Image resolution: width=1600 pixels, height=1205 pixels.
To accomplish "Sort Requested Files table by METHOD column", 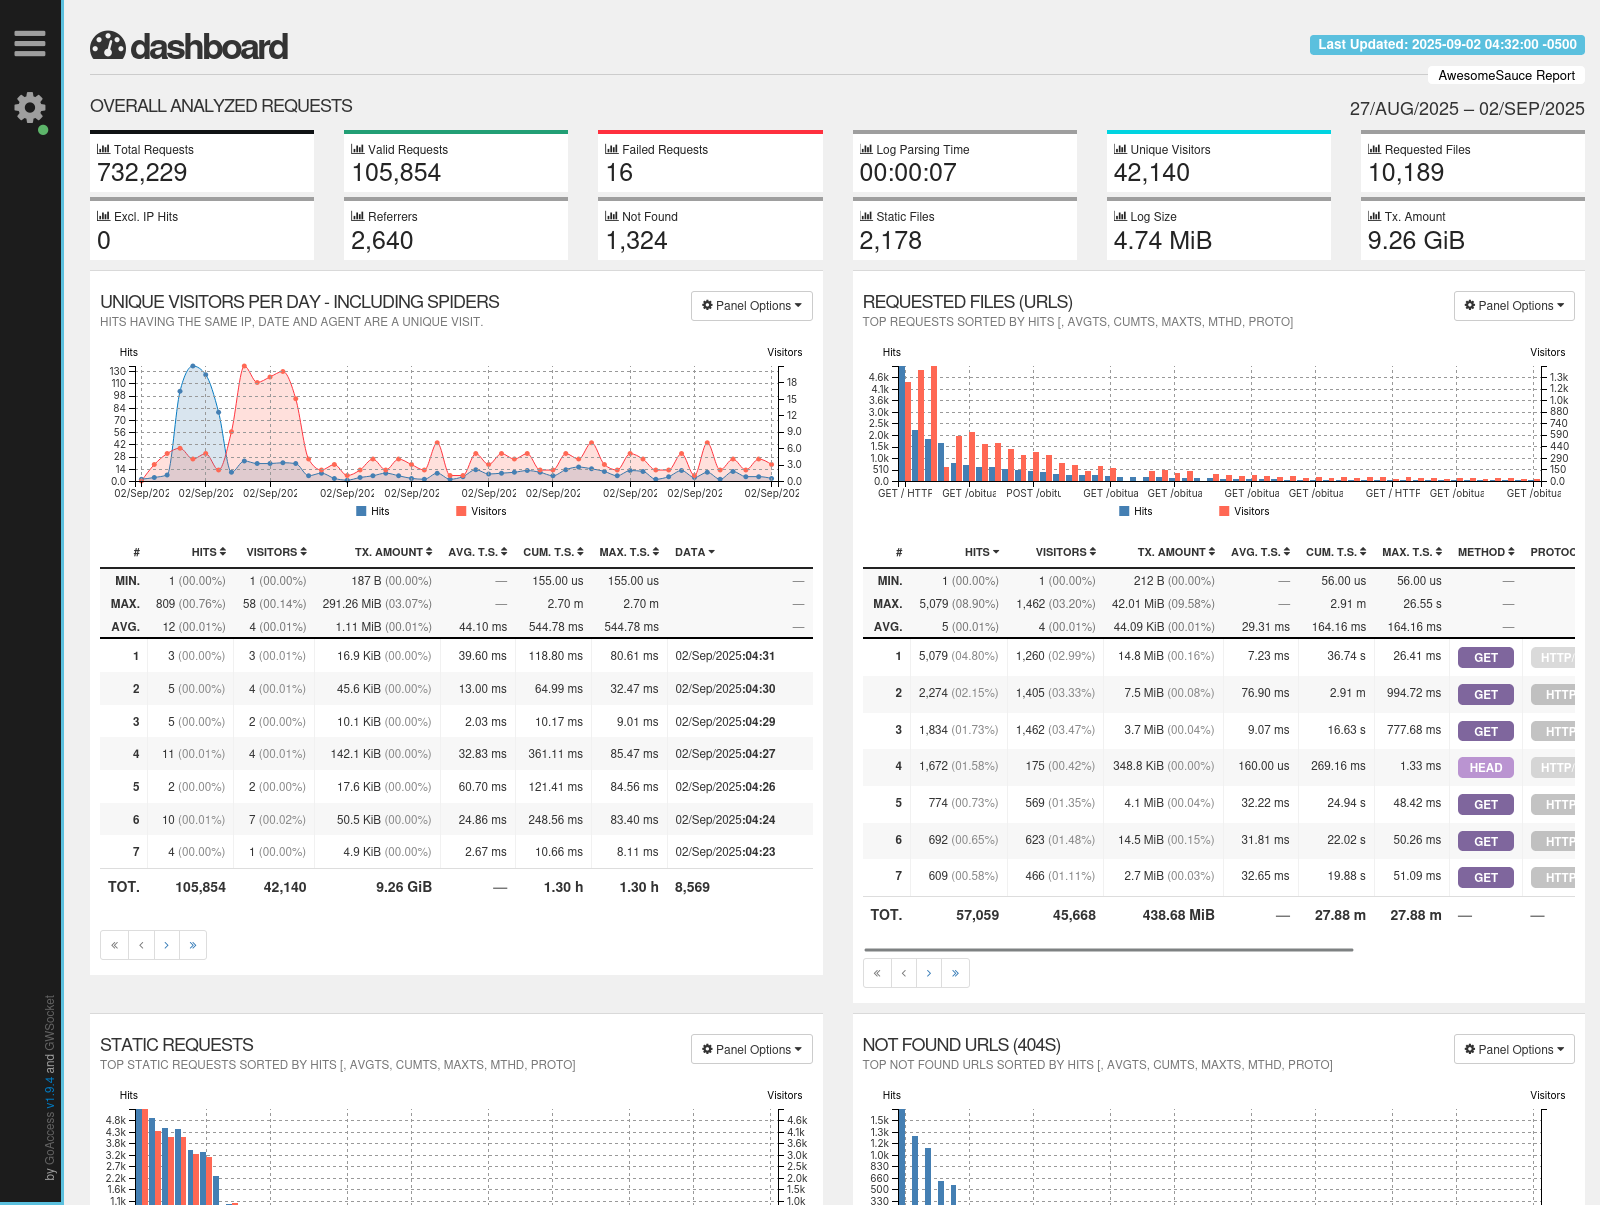I will coord(1486,552).
